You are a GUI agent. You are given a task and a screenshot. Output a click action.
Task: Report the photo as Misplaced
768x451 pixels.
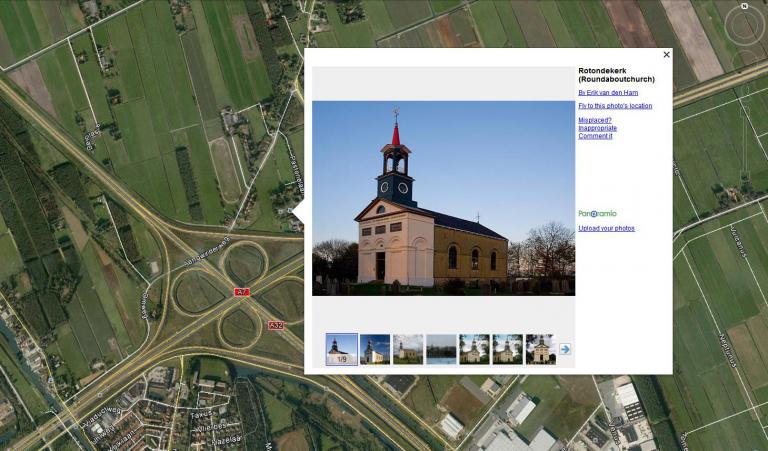point(595,120)
